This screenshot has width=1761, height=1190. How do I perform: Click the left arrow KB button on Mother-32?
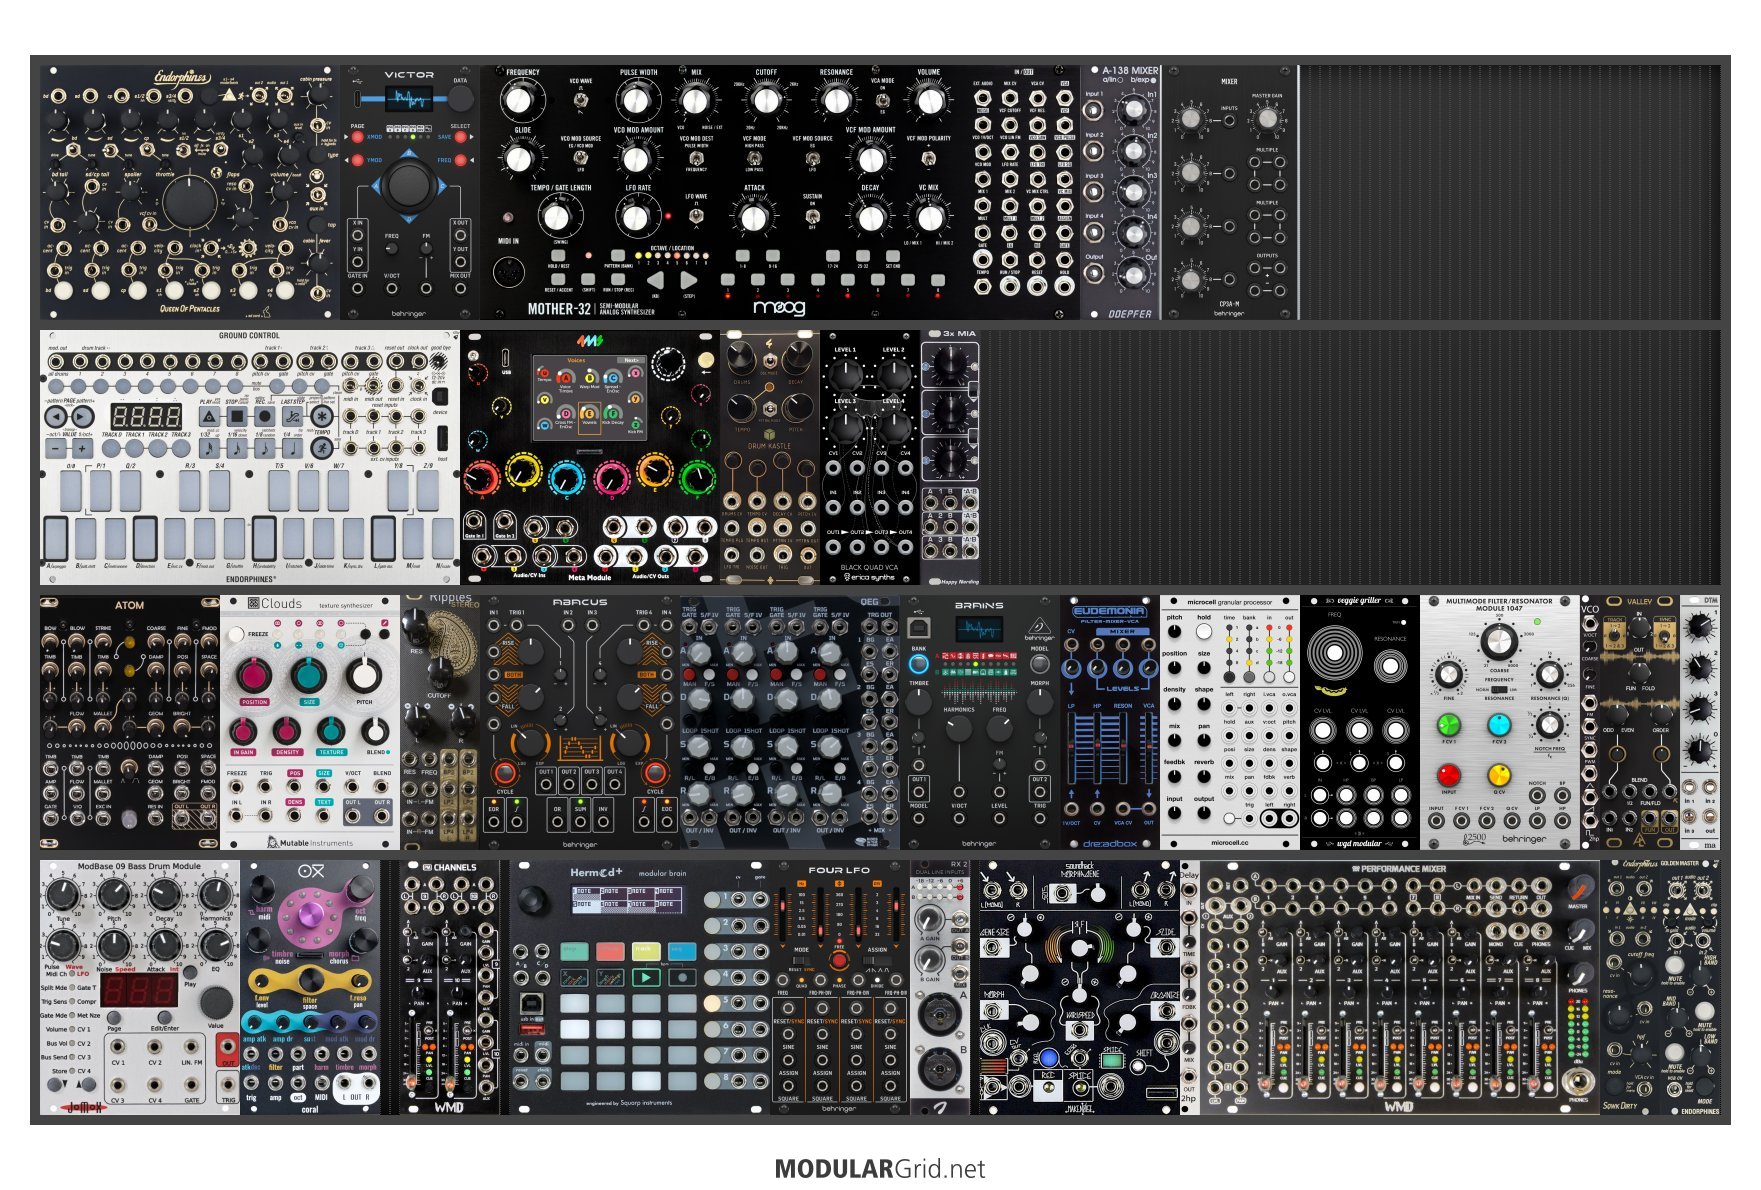pos(655,280)
